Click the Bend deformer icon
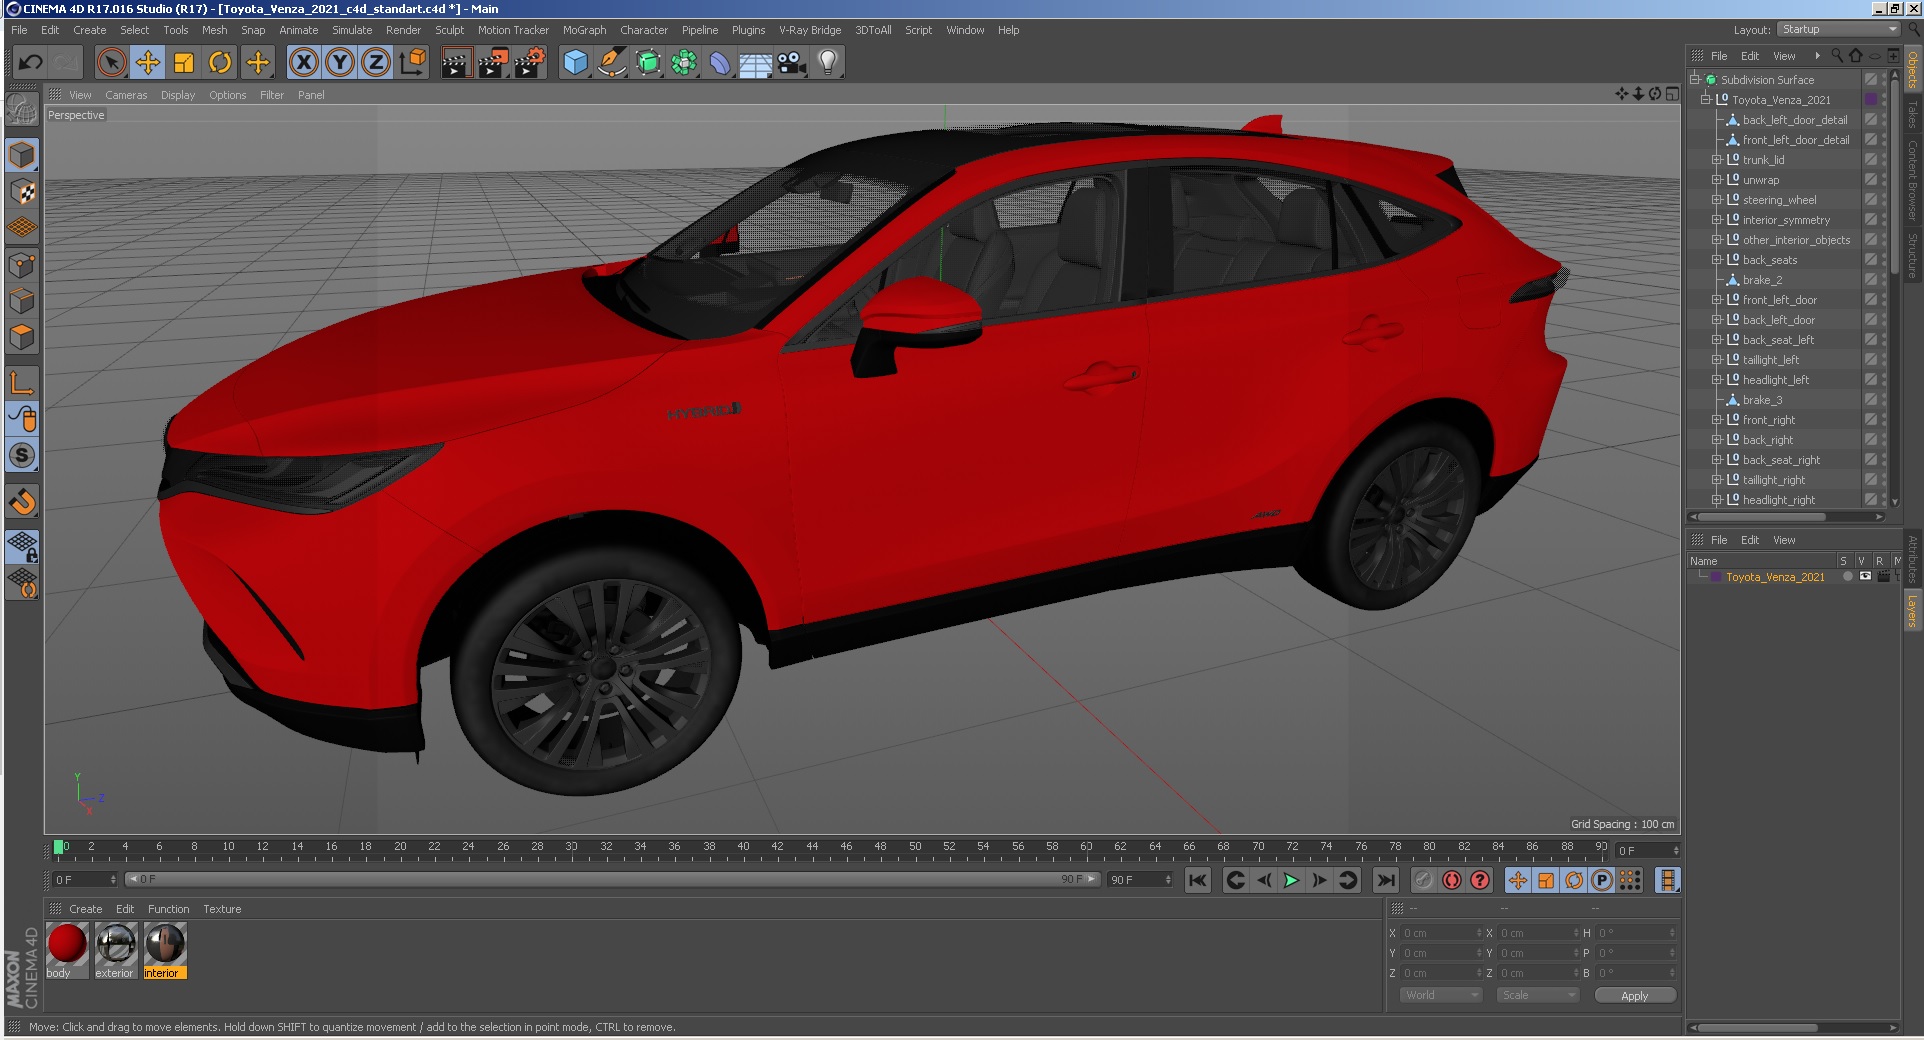 [720, 62]
